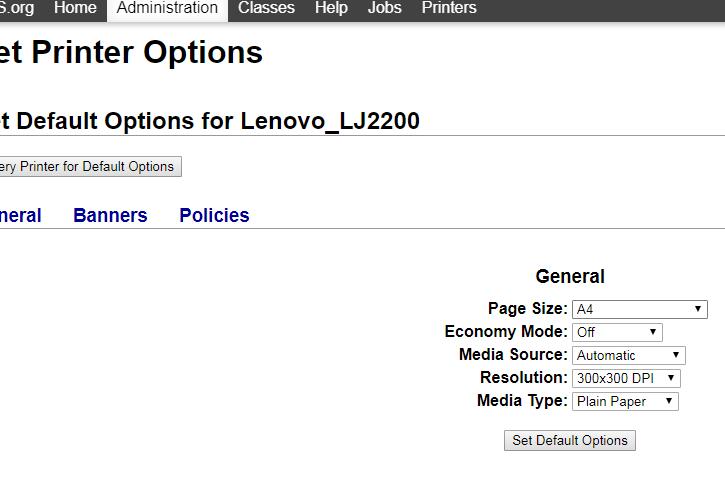Go to the Classes page
Screen dimensions: 725x481
pyautogui.click(x=266, y=8)
